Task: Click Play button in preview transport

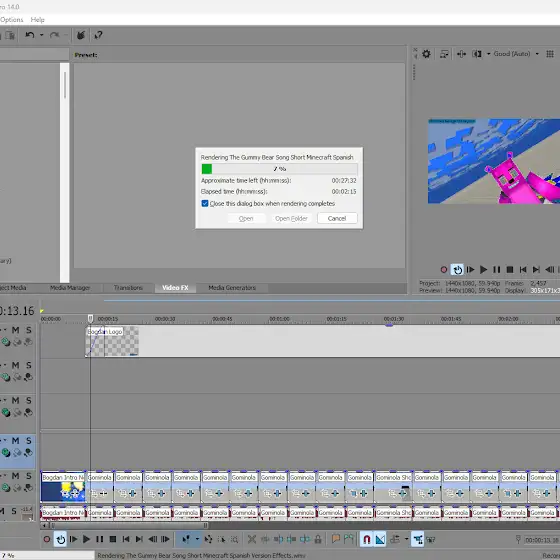Action: 483,270
